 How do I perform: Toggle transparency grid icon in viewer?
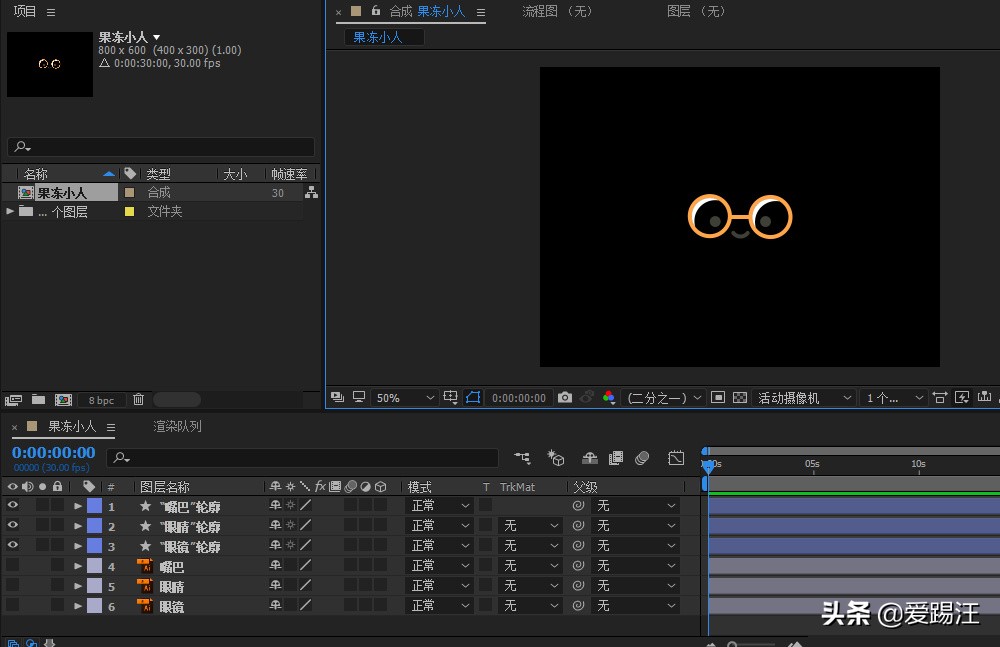(x=740, y=398)
